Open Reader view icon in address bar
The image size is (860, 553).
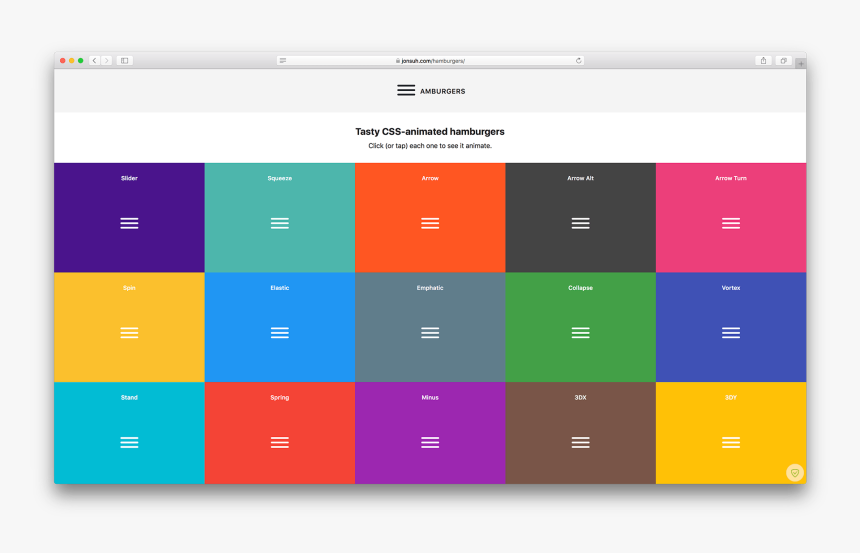283,60
